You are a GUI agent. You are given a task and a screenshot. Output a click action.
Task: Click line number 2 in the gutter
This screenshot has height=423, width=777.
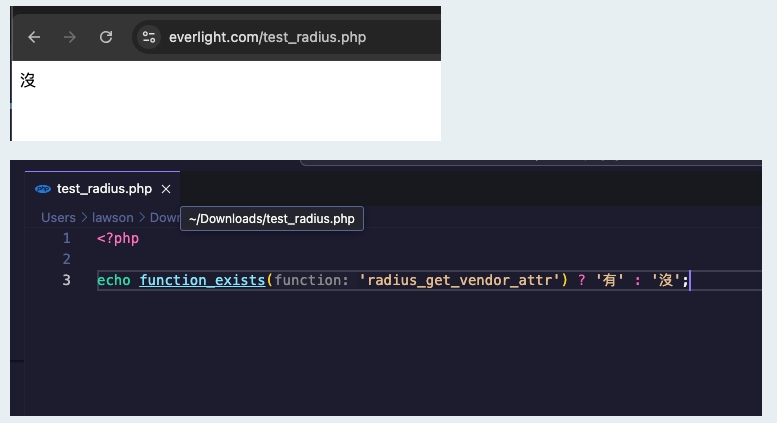[67, 259]
